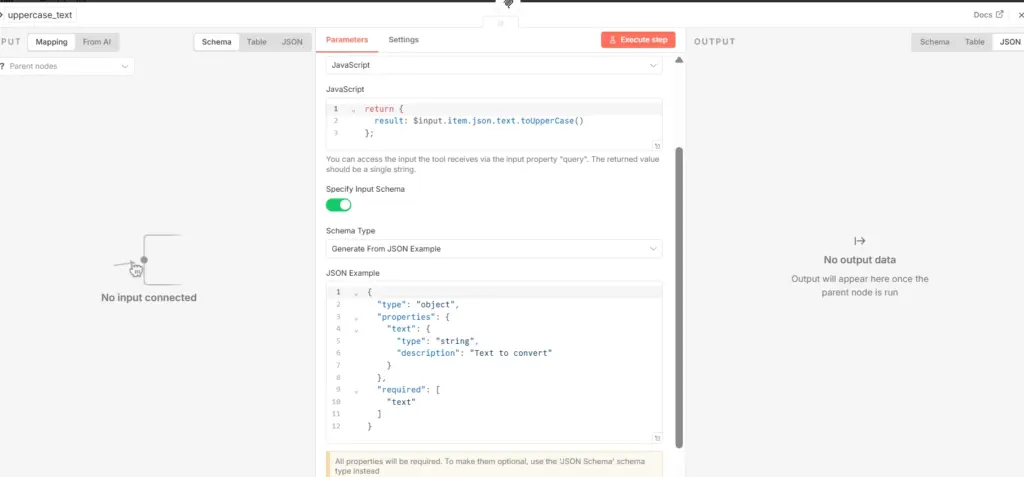The image size is (1024, 477).
Task: Click the panel drag handle above Parameters
Action: (x=501, y=23)
